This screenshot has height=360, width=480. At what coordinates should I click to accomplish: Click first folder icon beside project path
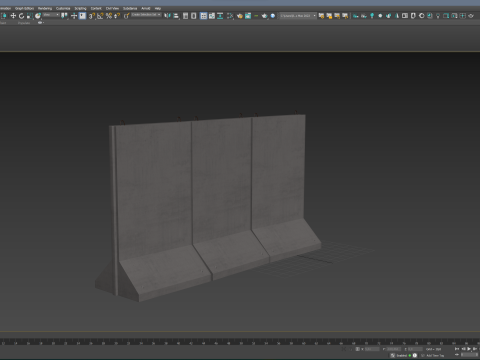click(321, 16)
